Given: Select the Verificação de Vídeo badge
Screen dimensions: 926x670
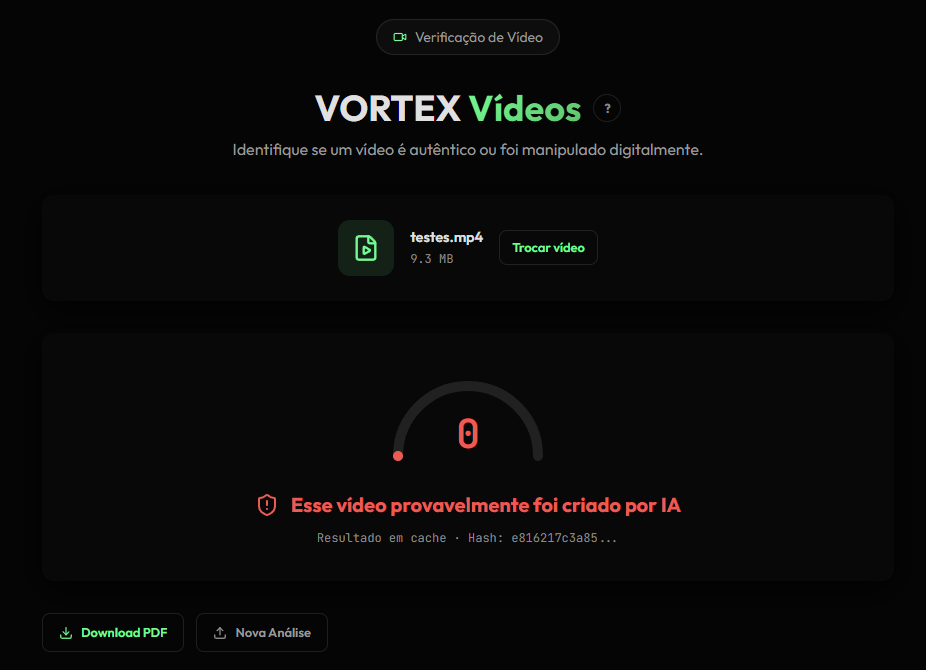Looking at the screenshot, I should [468, 37].
